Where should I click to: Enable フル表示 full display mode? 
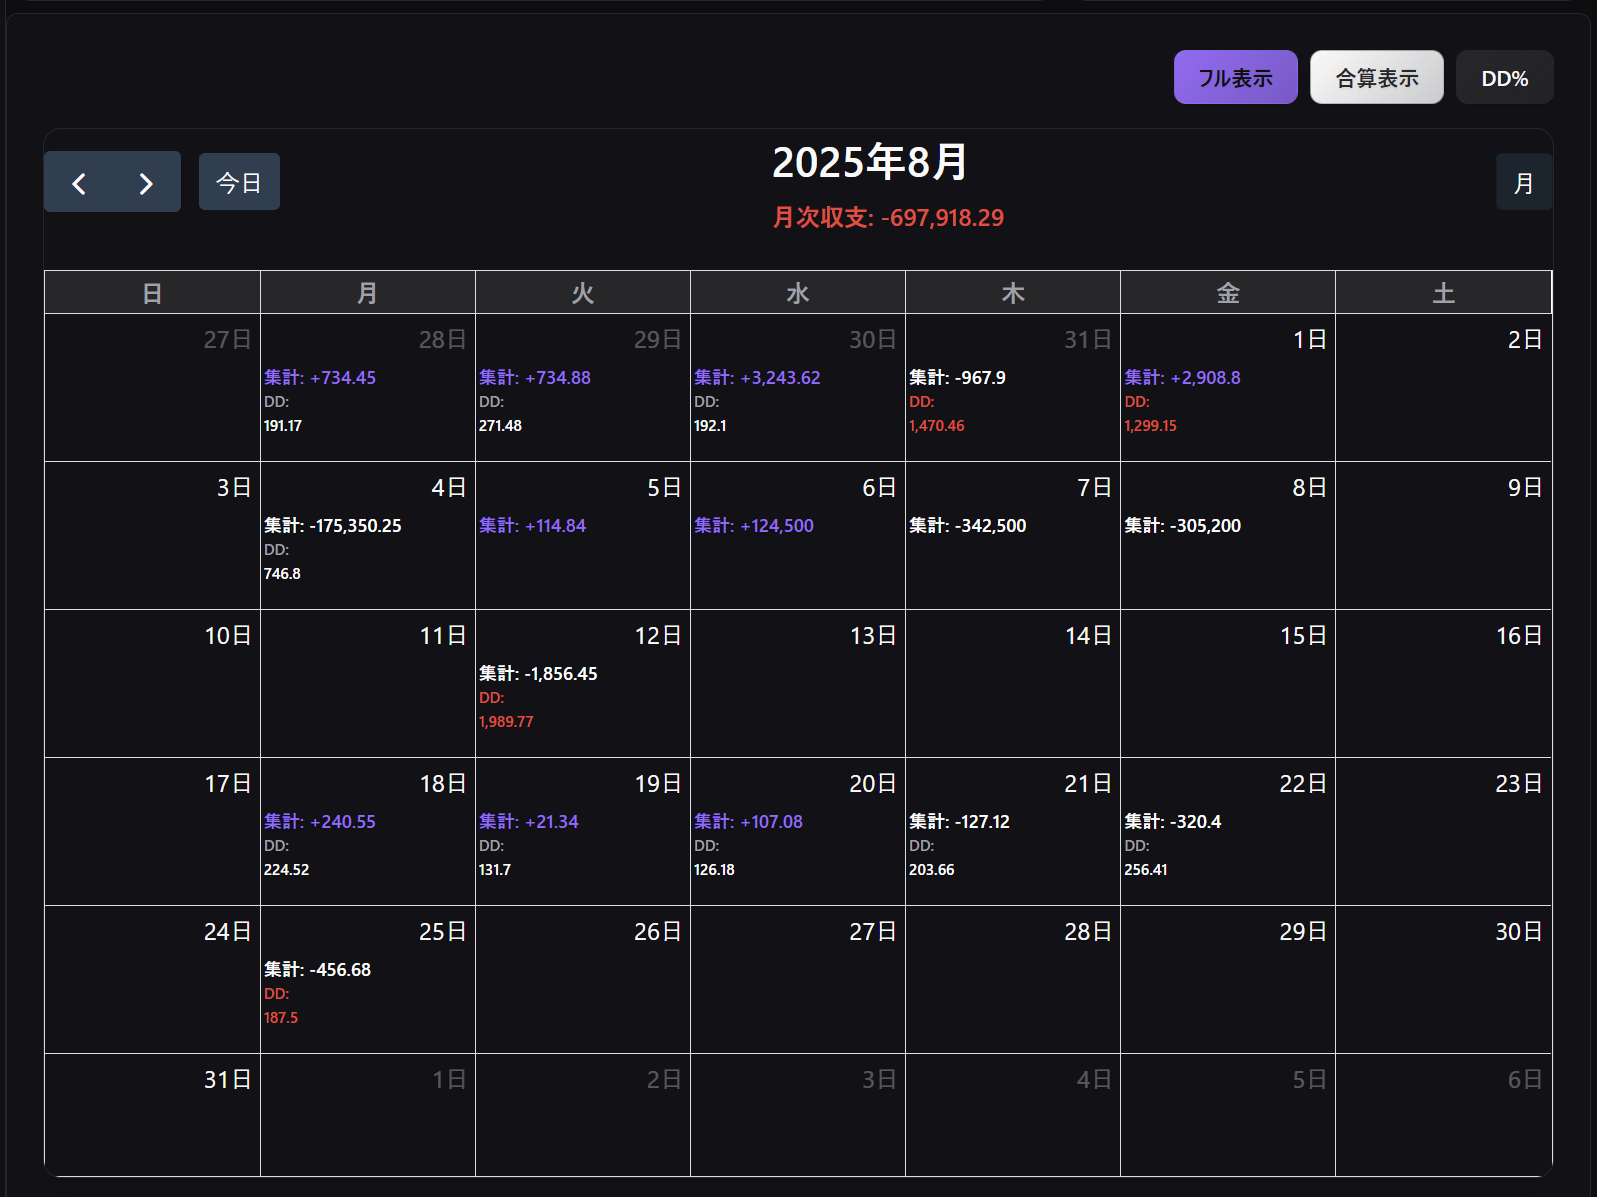[1235, 78]
